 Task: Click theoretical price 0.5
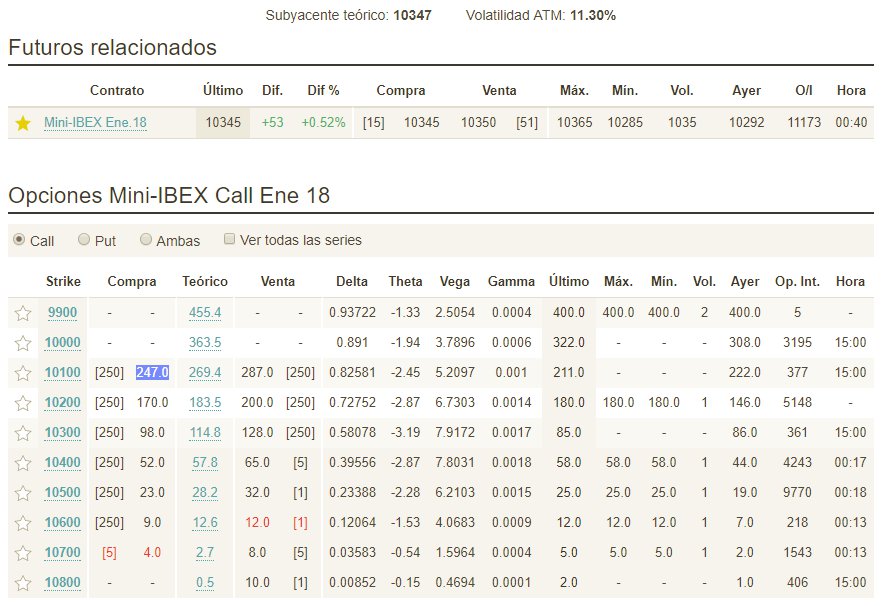(x=205, y=582)
